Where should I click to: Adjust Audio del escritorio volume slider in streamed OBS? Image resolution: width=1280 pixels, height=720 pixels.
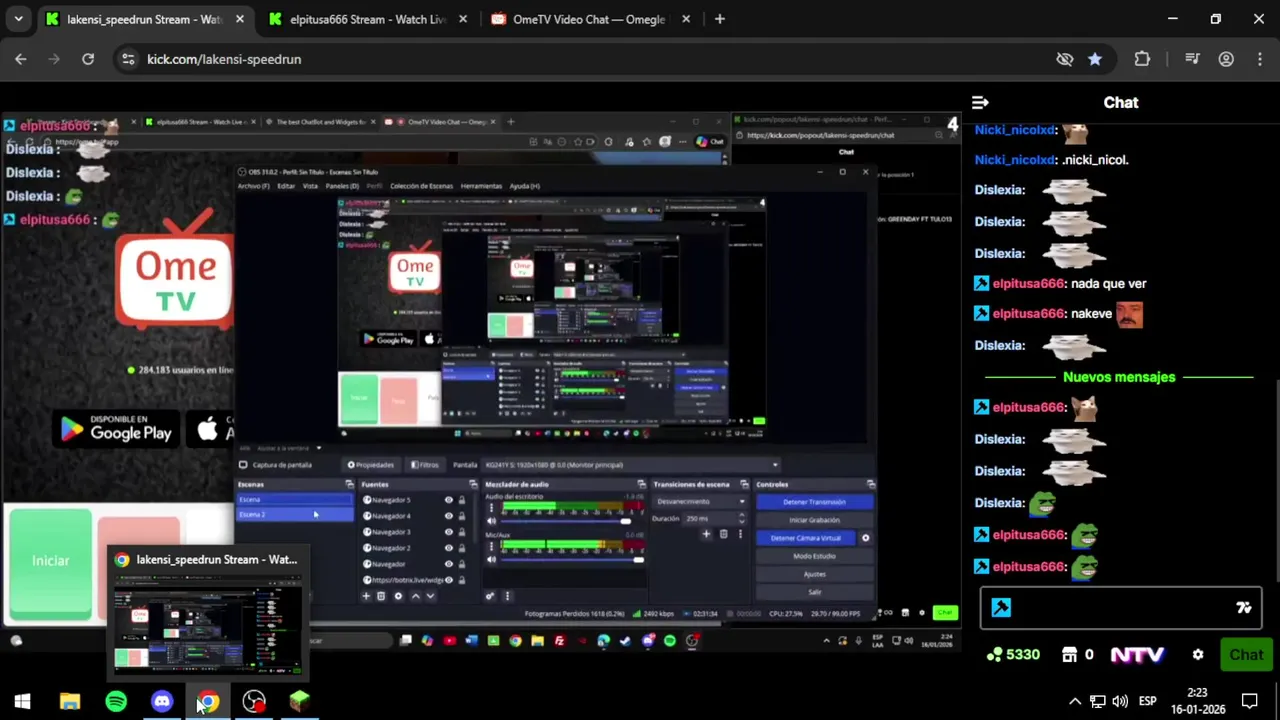tap(566, 521)
